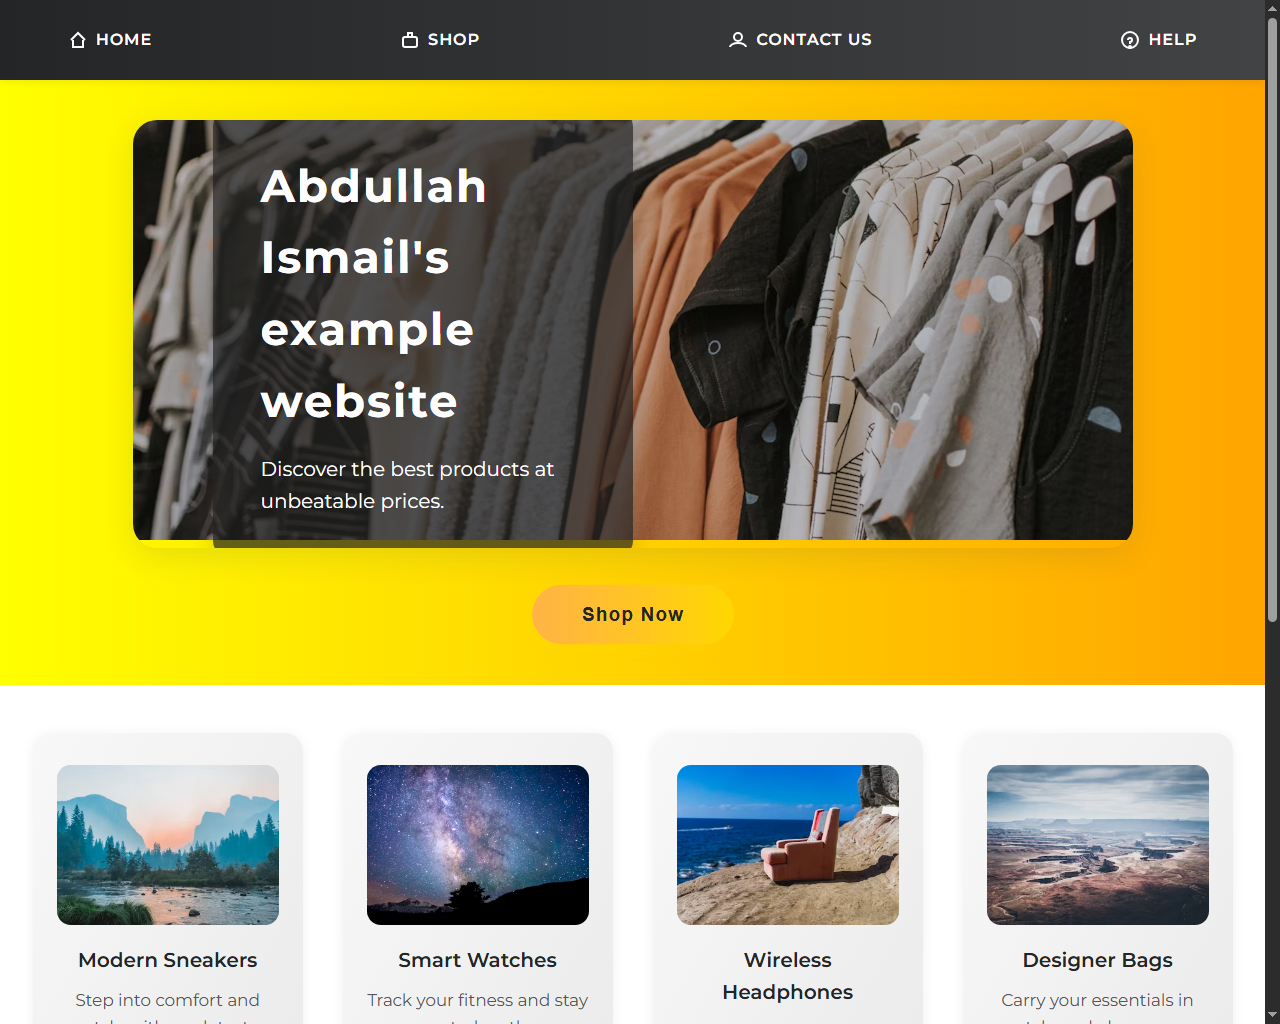Open the Modern Sneakers product image
Viewport: 1280px width, 1024px height.
168,845
